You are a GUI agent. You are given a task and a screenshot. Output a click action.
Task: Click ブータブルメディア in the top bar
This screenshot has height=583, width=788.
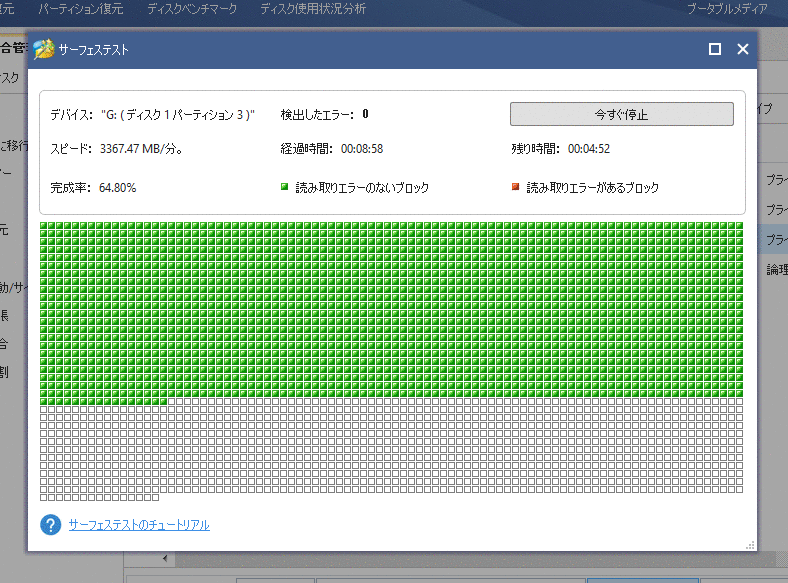coord(727,9)
